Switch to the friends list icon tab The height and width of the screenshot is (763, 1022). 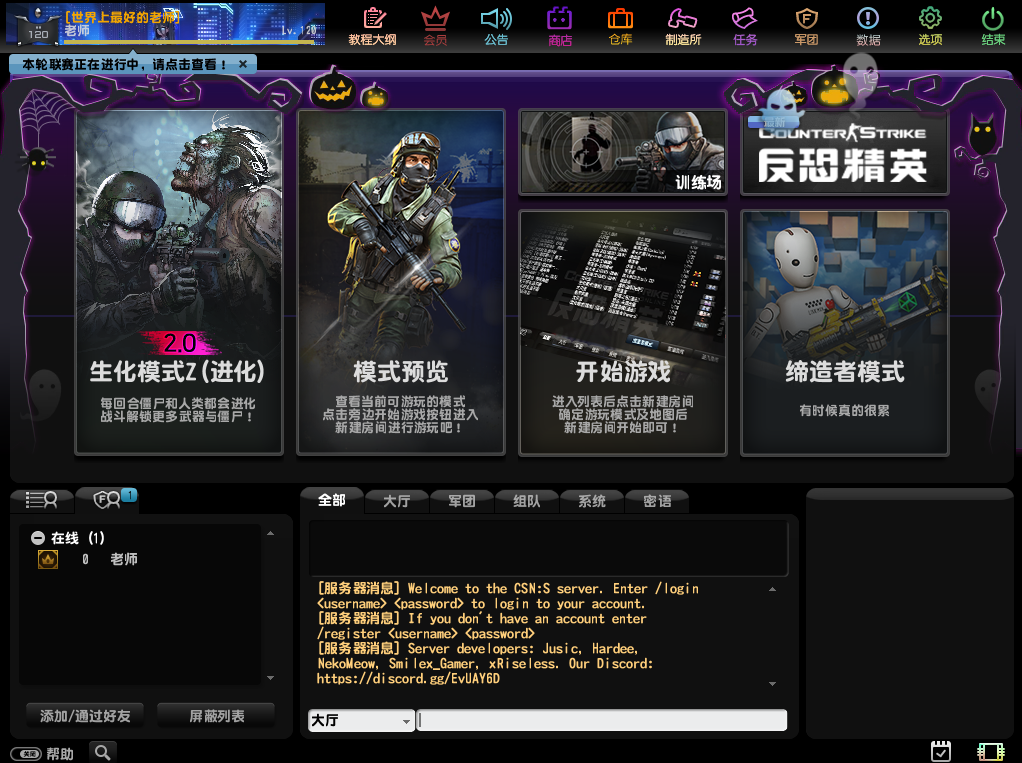[42, 500]
